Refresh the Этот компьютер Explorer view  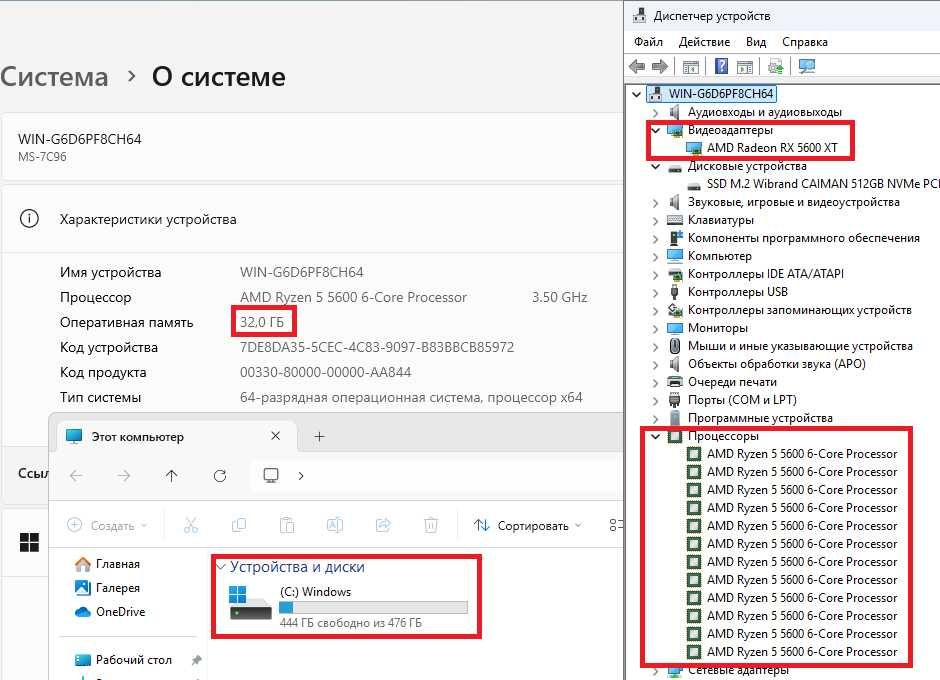pyautogui.click(x=220, y=476)
